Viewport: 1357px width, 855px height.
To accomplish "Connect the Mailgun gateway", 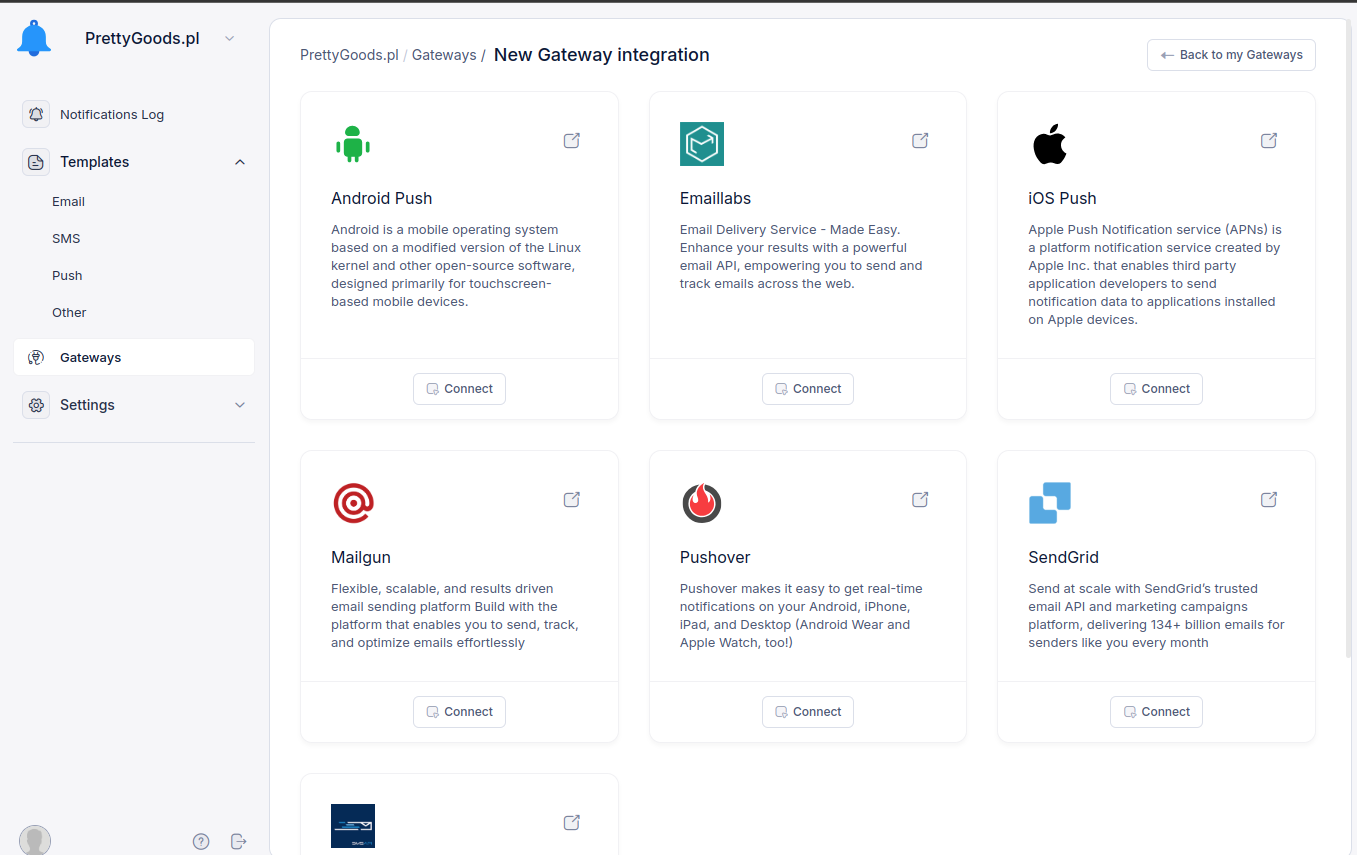I will [459, 712].
